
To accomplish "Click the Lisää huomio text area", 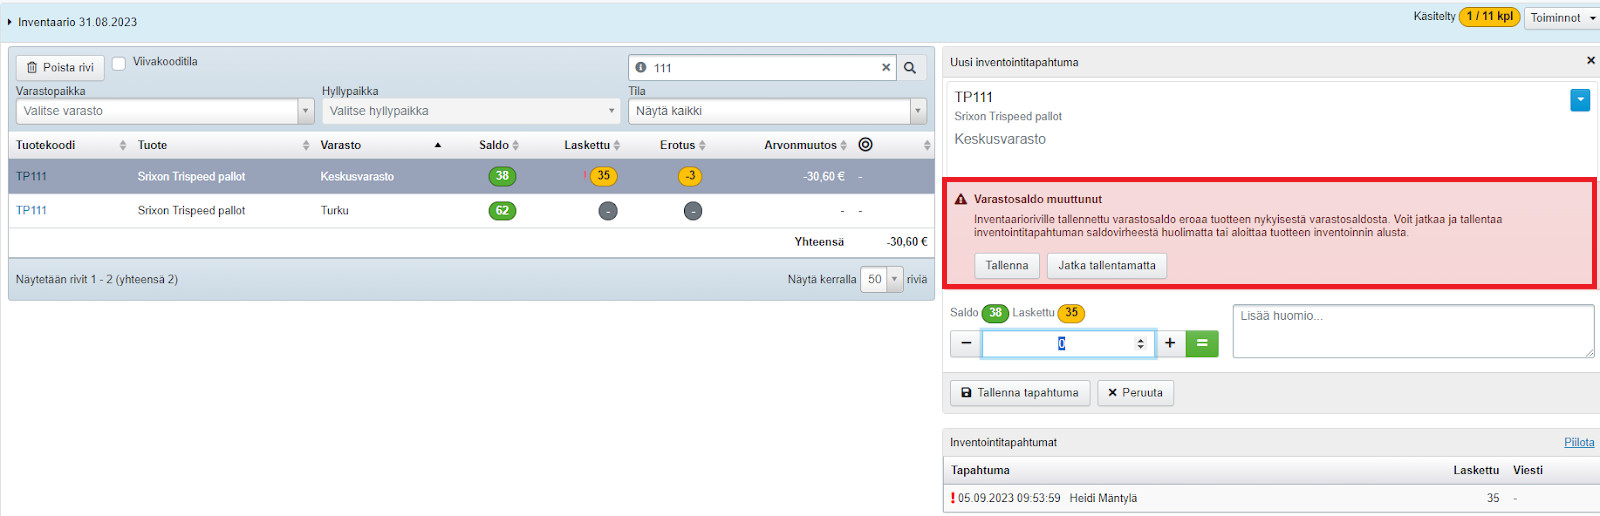I will pyautogui.click(x=1412, y=331).
